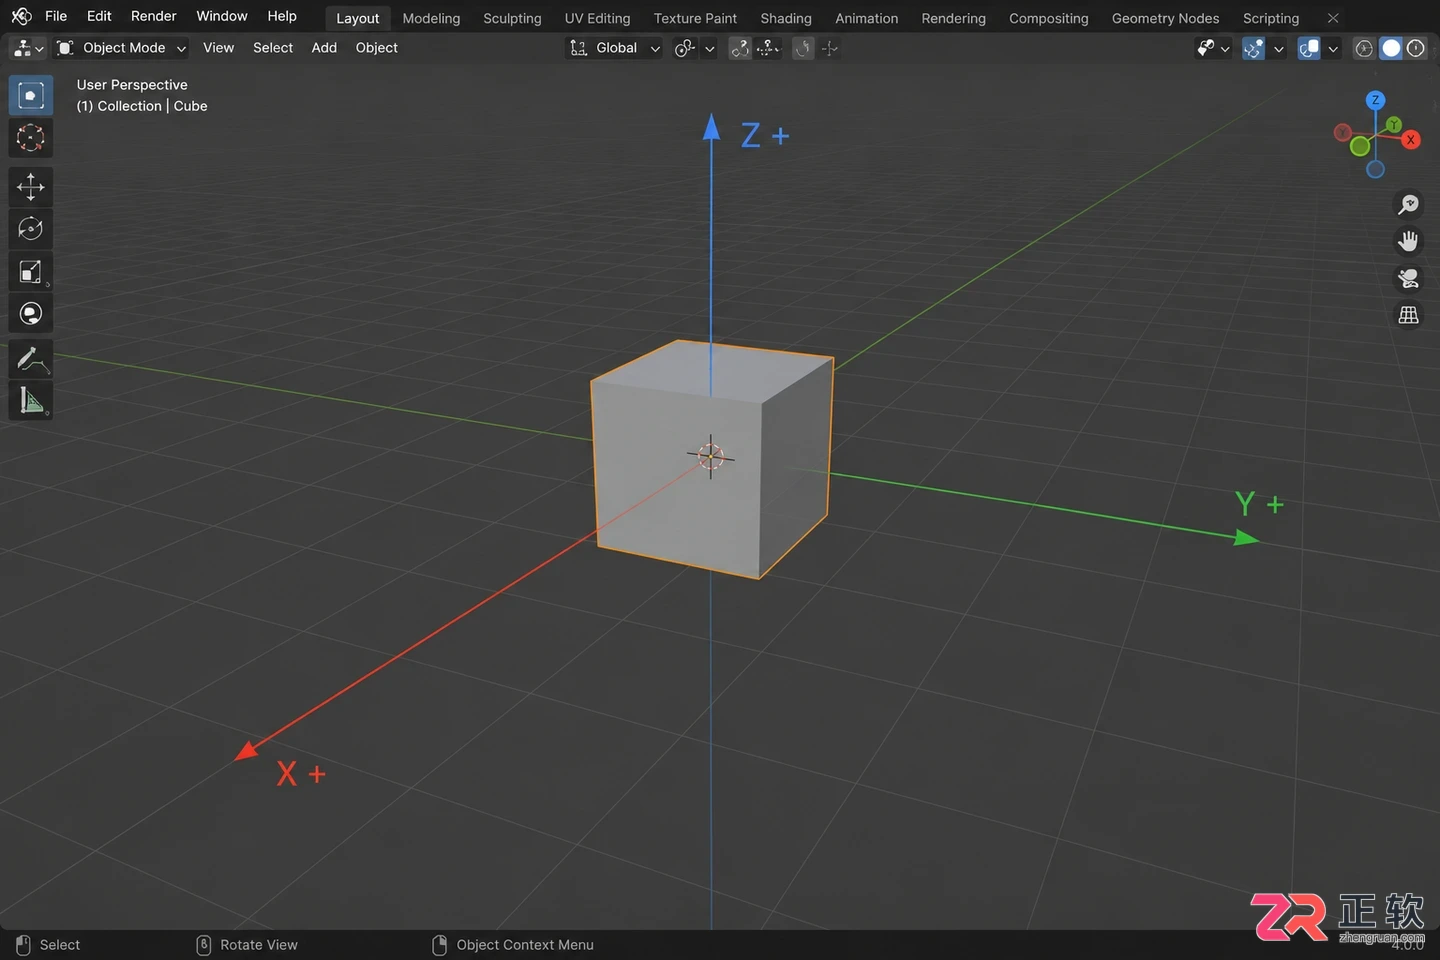Switch to the Rendering workspace tab
Screen dimensions: 1440x960
953,18
